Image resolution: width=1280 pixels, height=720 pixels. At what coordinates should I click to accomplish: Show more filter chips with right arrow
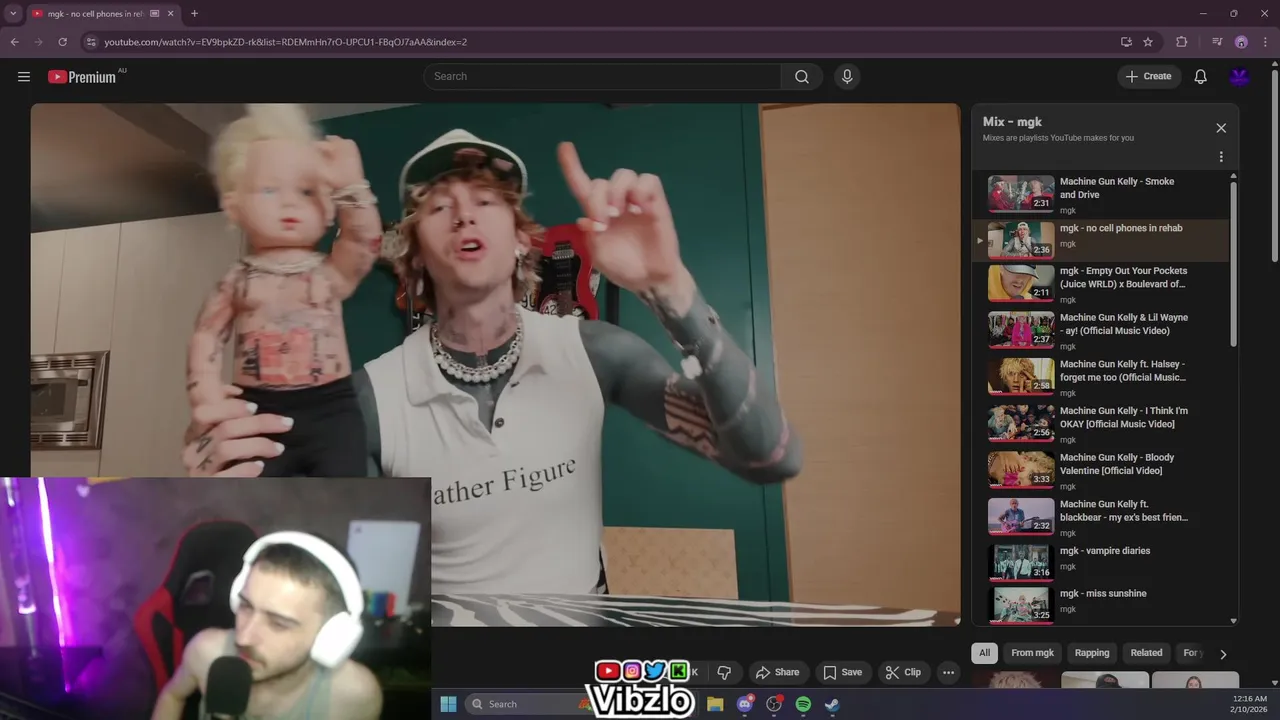coord(1222,654)
